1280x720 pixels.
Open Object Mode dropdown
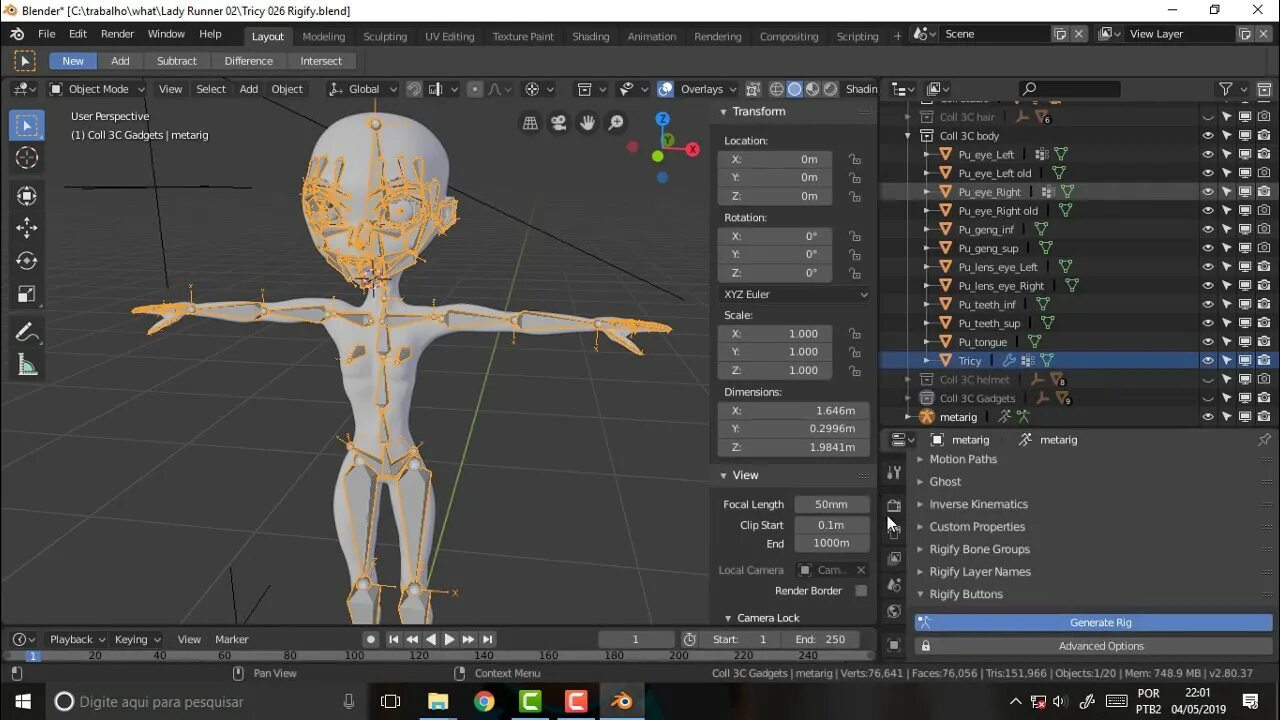[98, 89]
